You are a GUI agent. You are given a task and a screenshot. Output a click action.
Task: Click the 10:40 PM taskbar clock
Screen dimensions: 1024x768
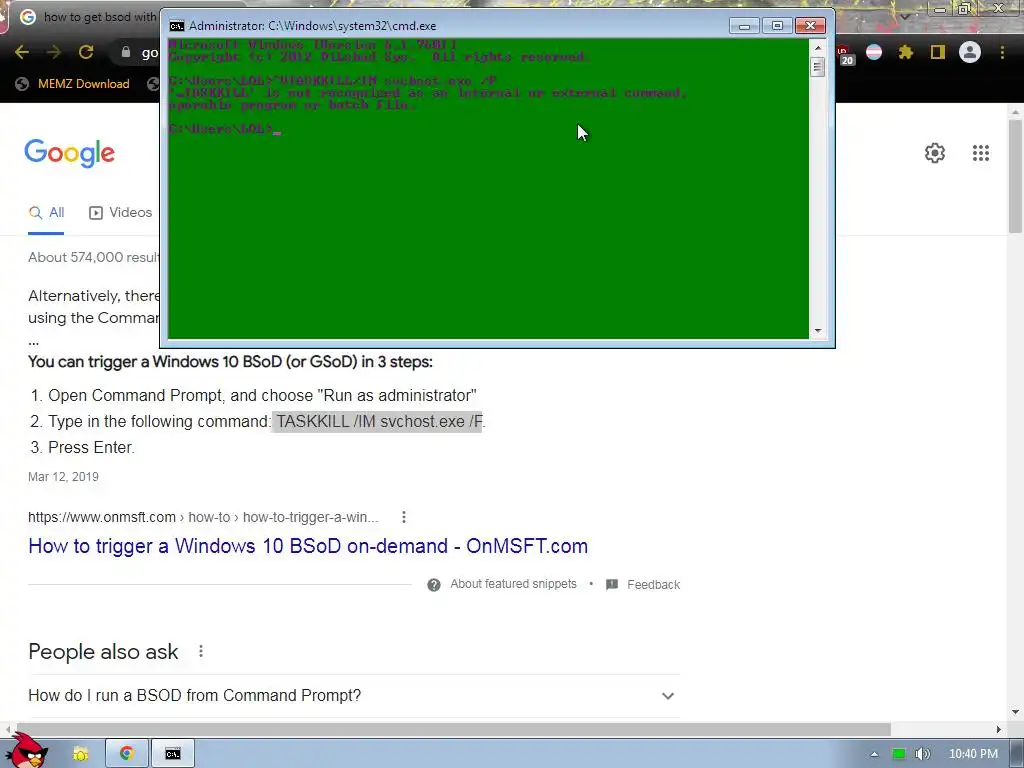(x=973, y=754)
